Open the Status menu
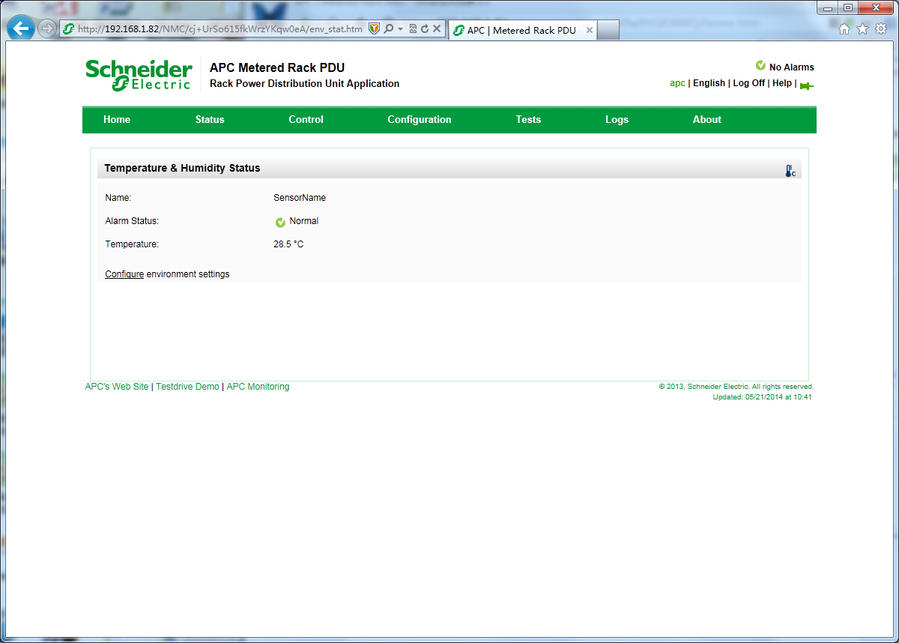This screenshot has height=643, width=899. click(x=209, y=120)
